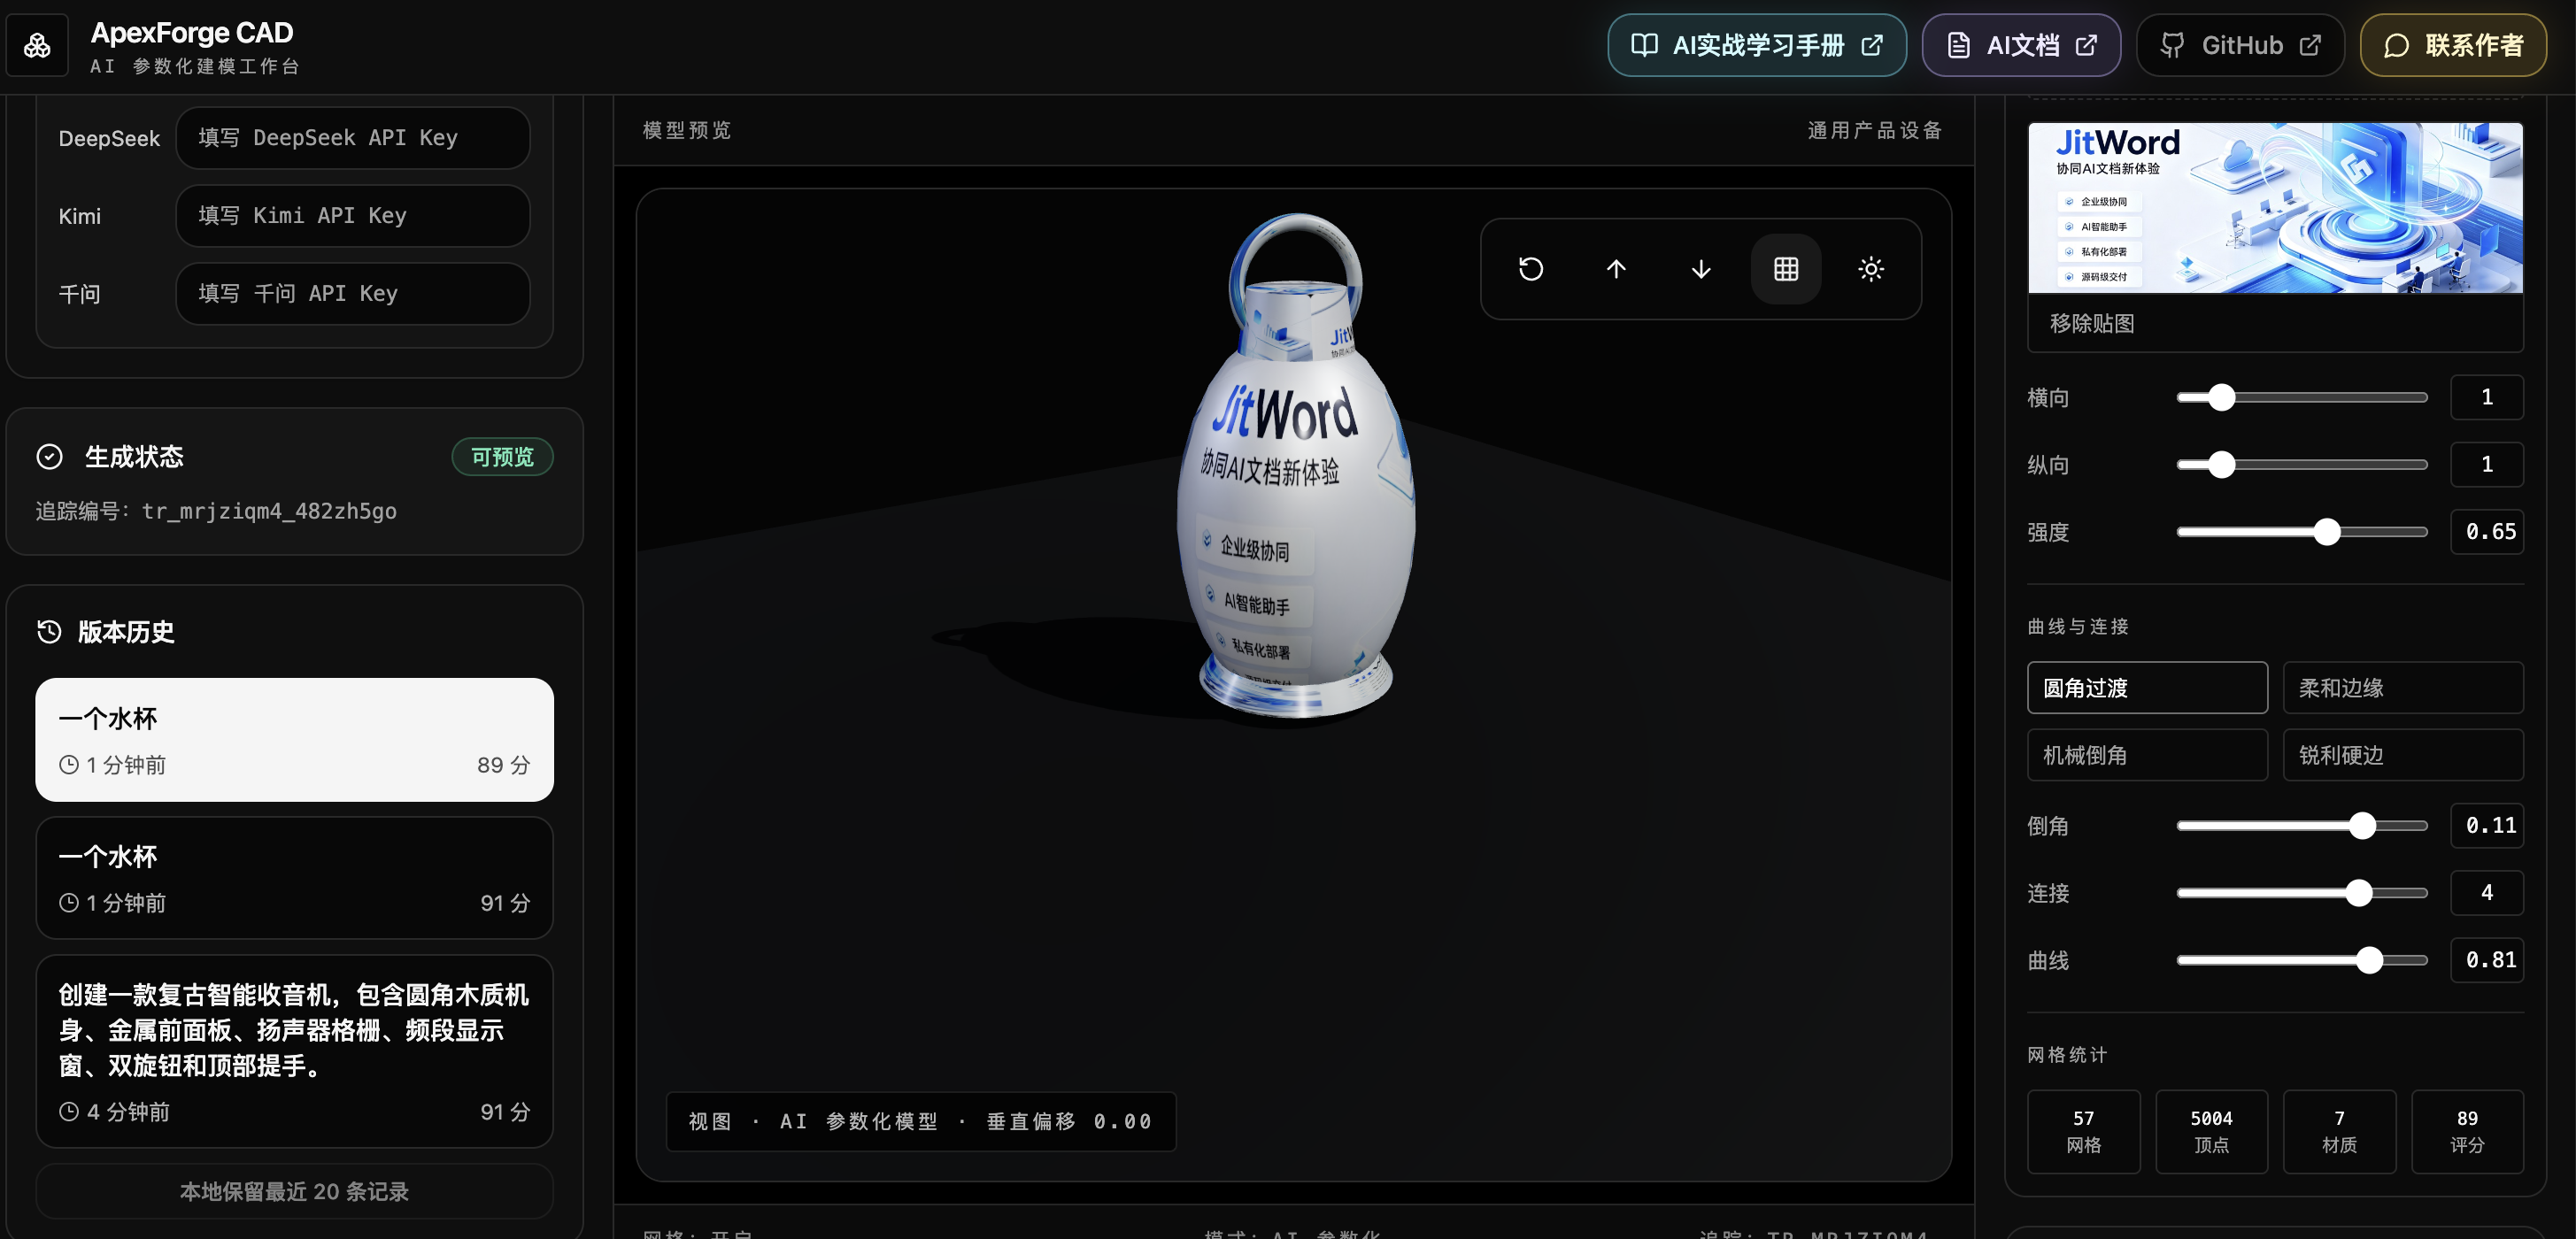Click the check circle icon beside 生成状态
The width and height of the screenshot is (2576, 1239).
(x=49, y=457)
